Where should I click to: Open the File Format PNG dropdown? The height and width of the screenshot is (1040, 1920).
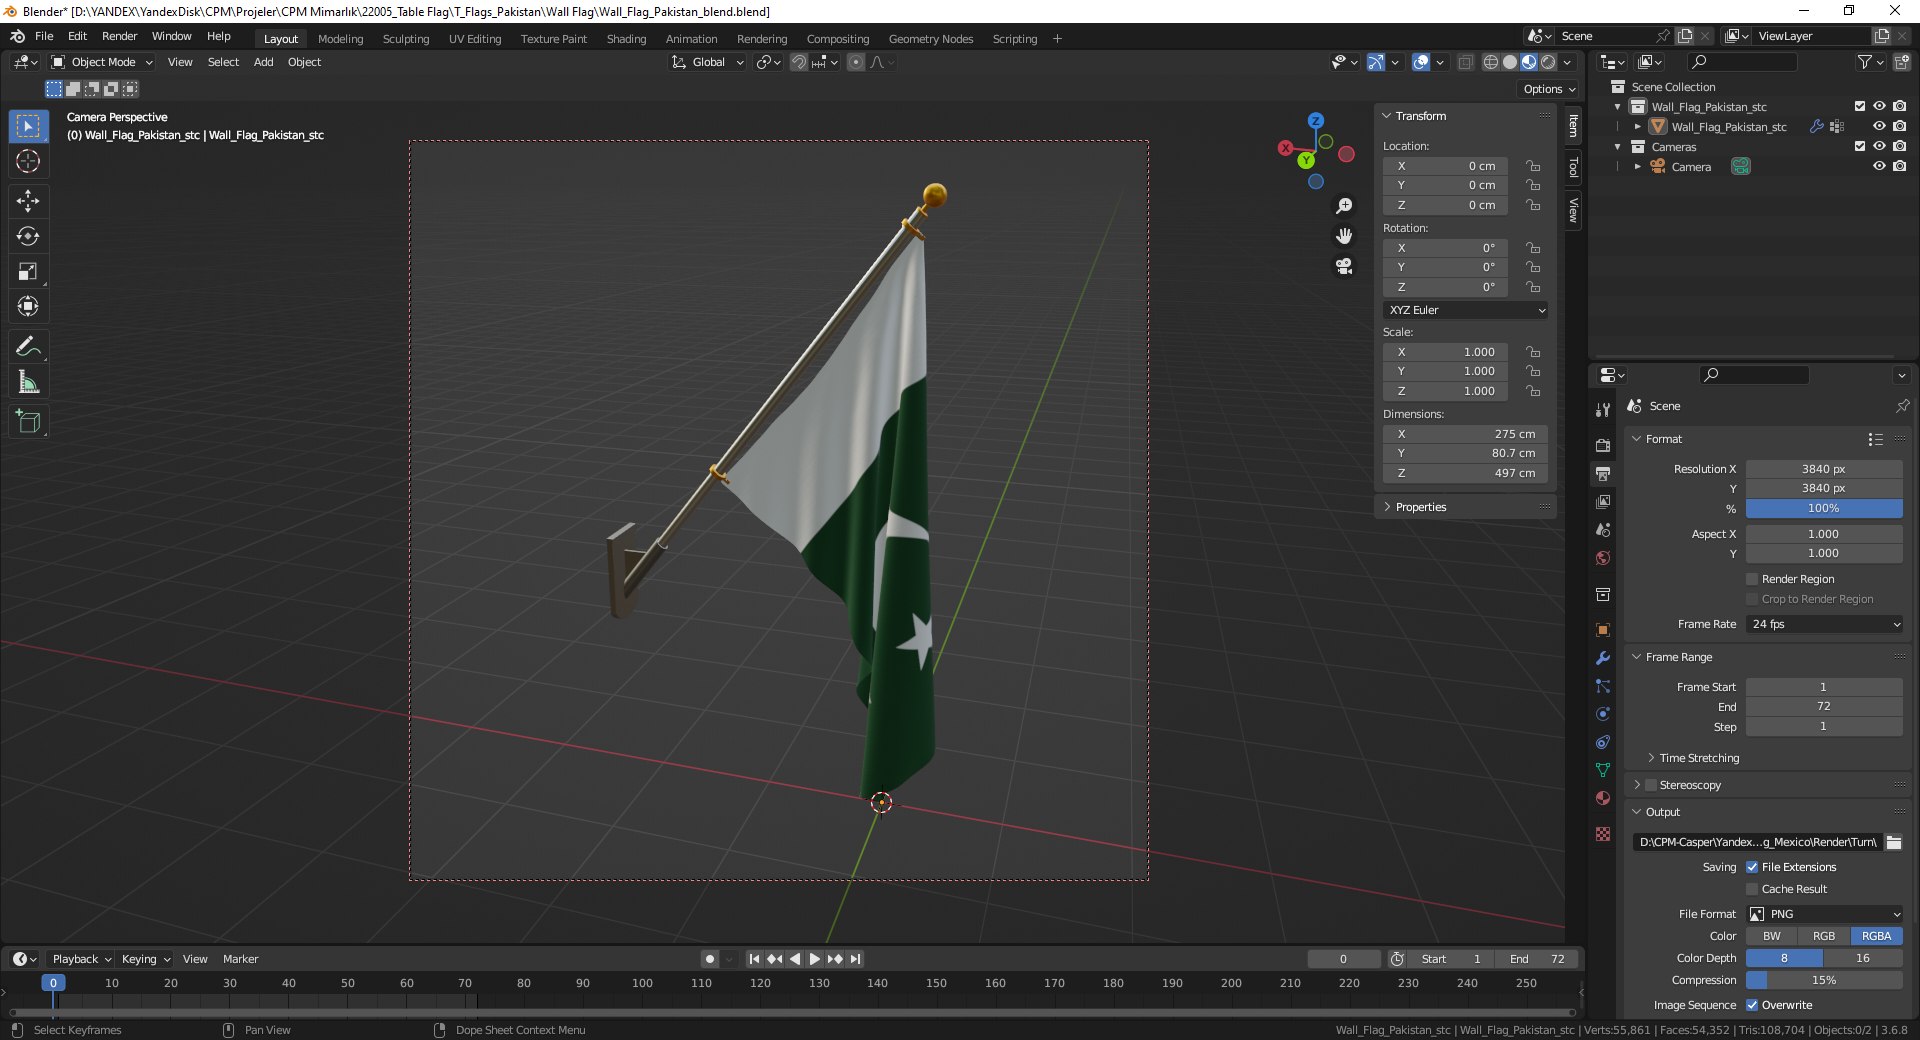[1825, 914]
